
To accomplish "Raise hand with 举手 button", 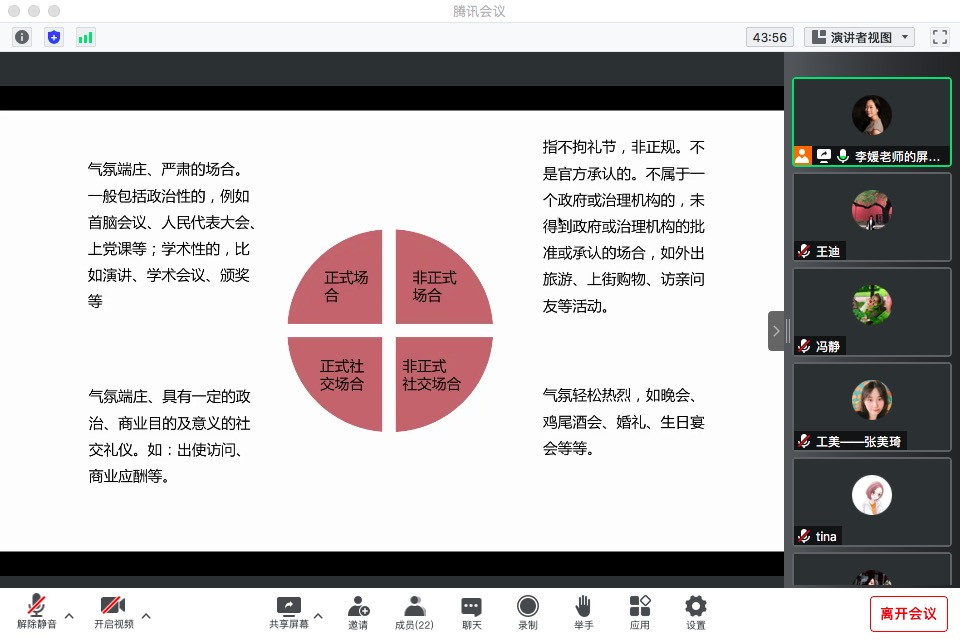I will coord(583,612).
